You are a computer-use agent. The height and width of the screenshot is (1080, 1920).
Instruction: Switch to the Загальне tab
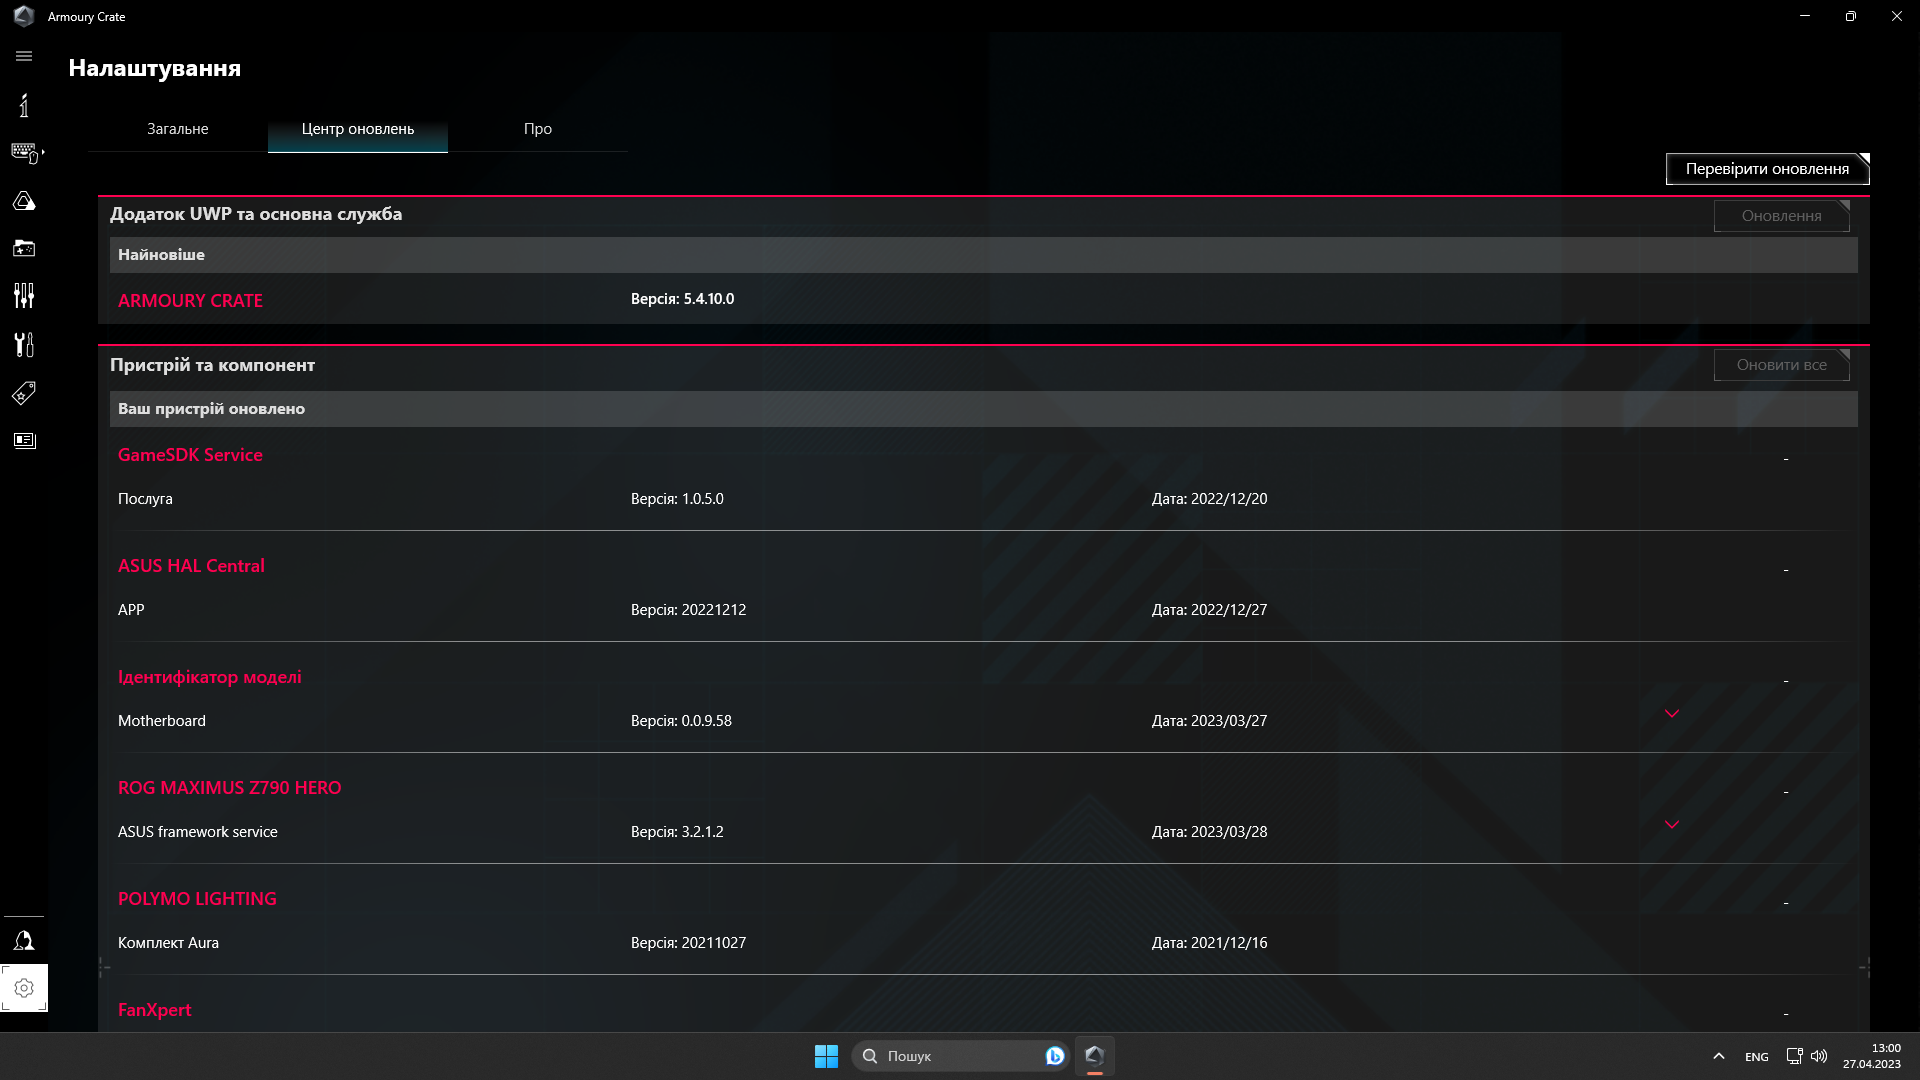(x=178, y=129)
